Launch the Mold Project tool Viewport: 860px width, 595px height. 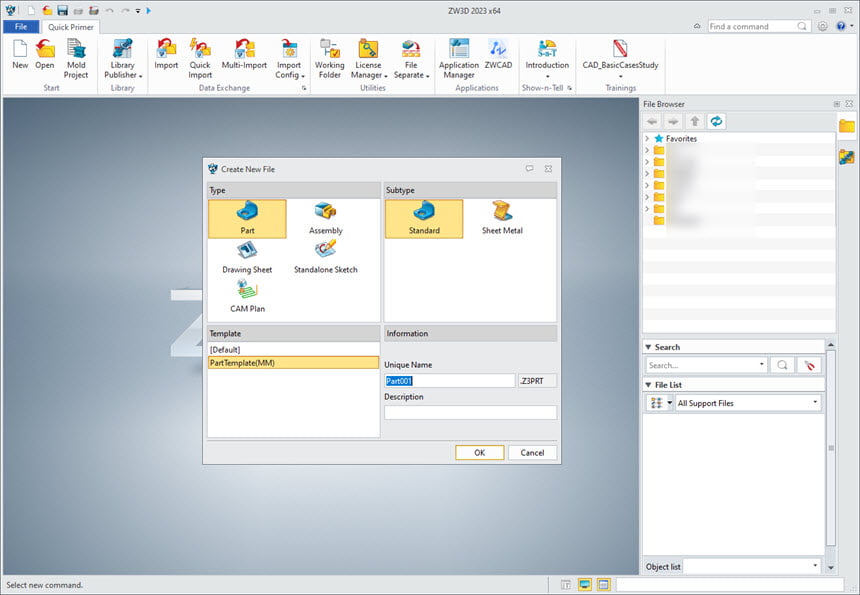pyautogui.click(x=76, y=59)
